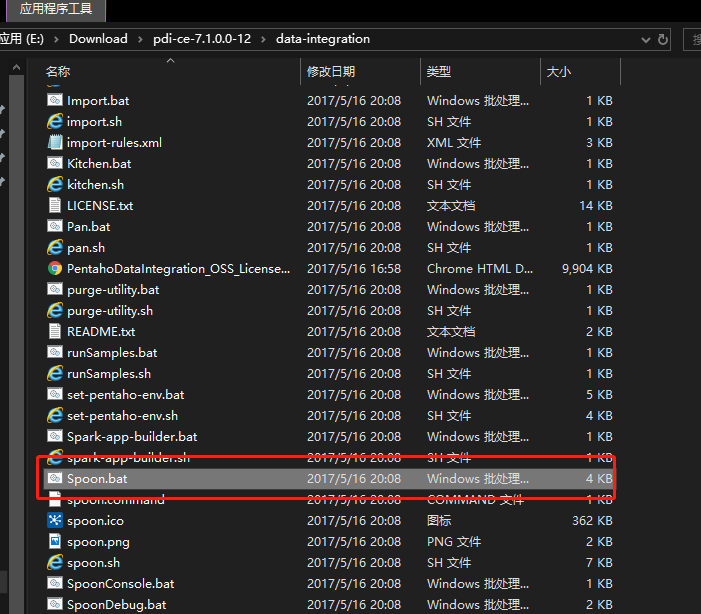Select the SpoonDebug.bat file name
Viewport: 701px width, 614px height.
pyautogui.click(x=117, y=605)
